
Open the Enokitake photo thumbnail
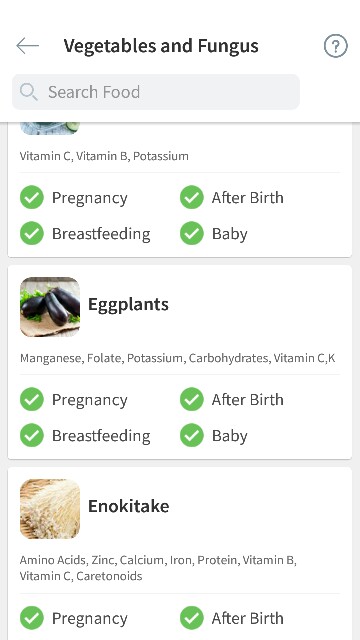(50, 509)
